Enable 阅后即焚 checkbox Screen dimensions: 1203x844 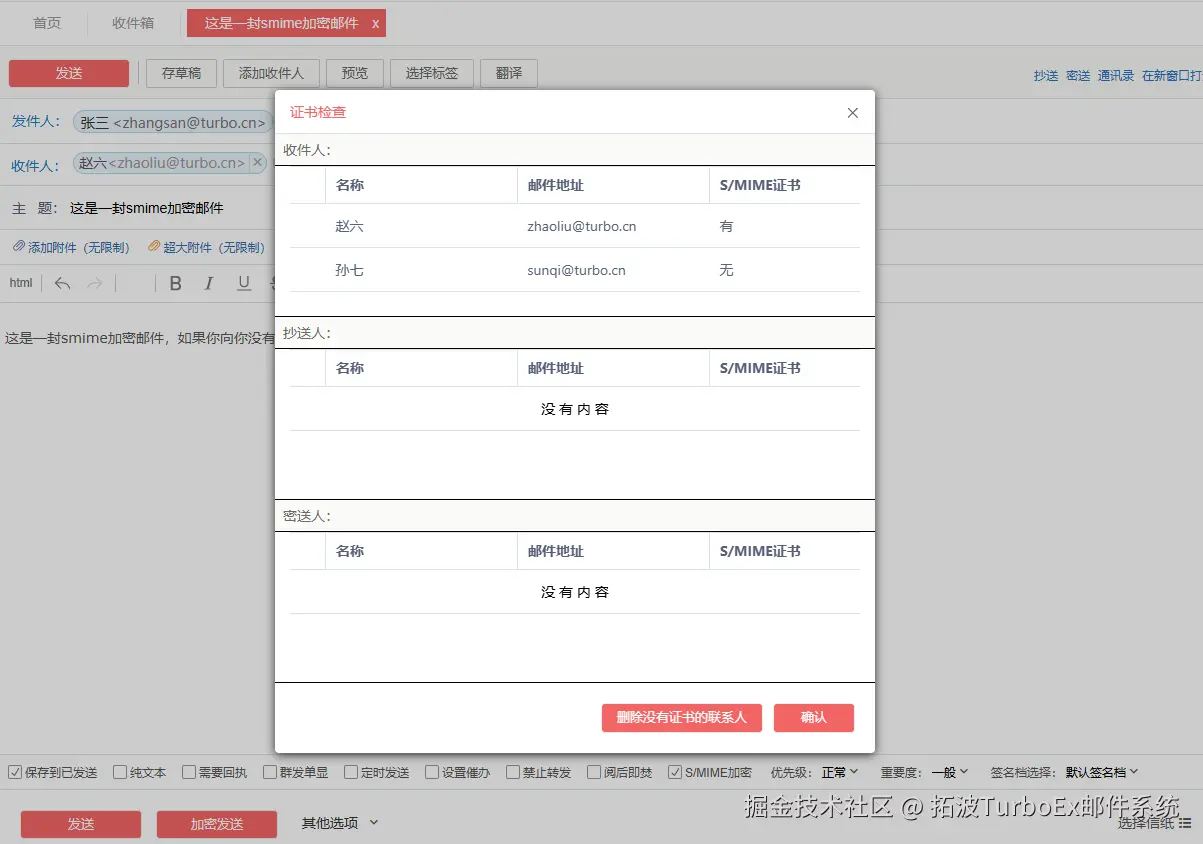pos(594,772)
